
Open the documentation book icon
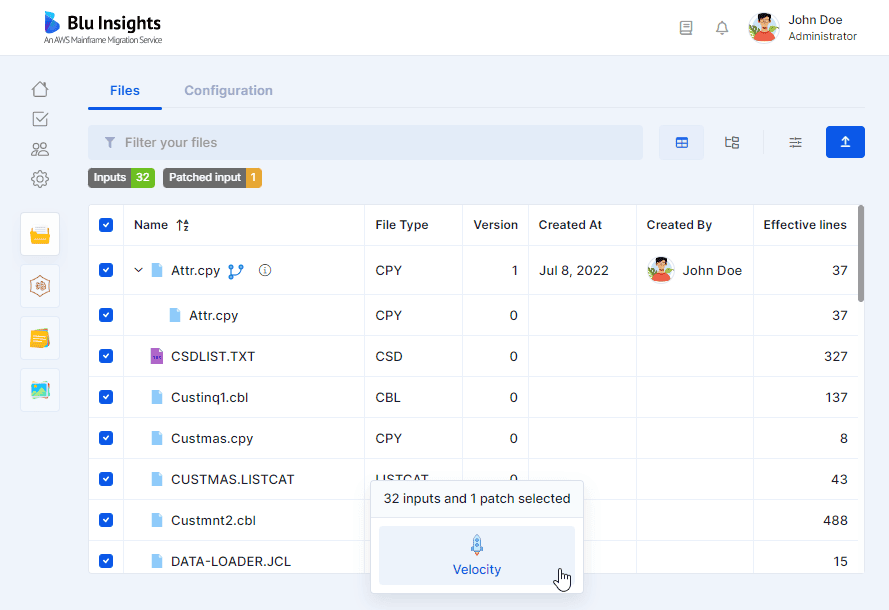tap(686, 28)
